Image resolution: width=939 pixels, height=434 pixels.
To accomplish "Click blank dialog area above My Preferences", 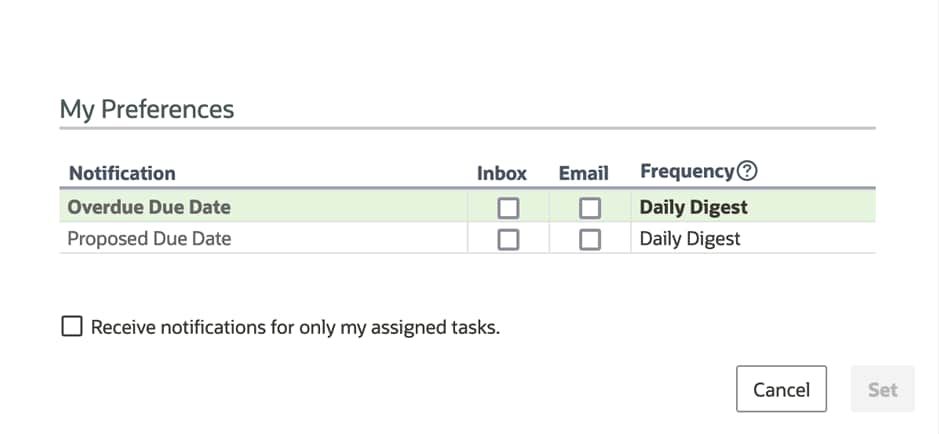I will 467,45.
